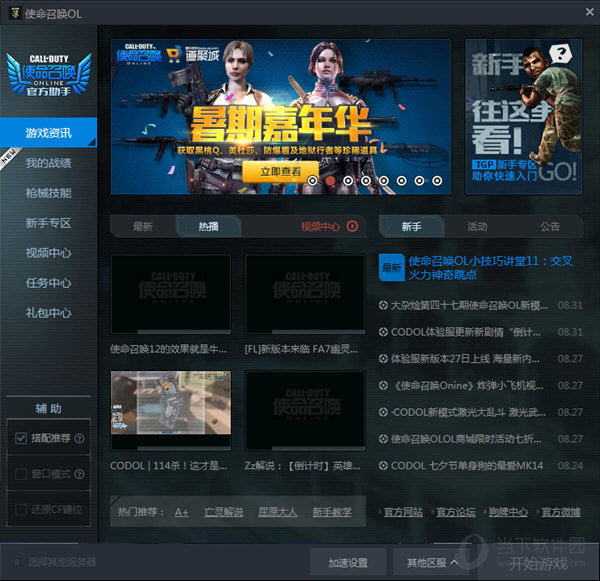Screen dimensions: 600x581
Task: Click the Call of Duty Online assistant logo
Action: coord(49,74)
